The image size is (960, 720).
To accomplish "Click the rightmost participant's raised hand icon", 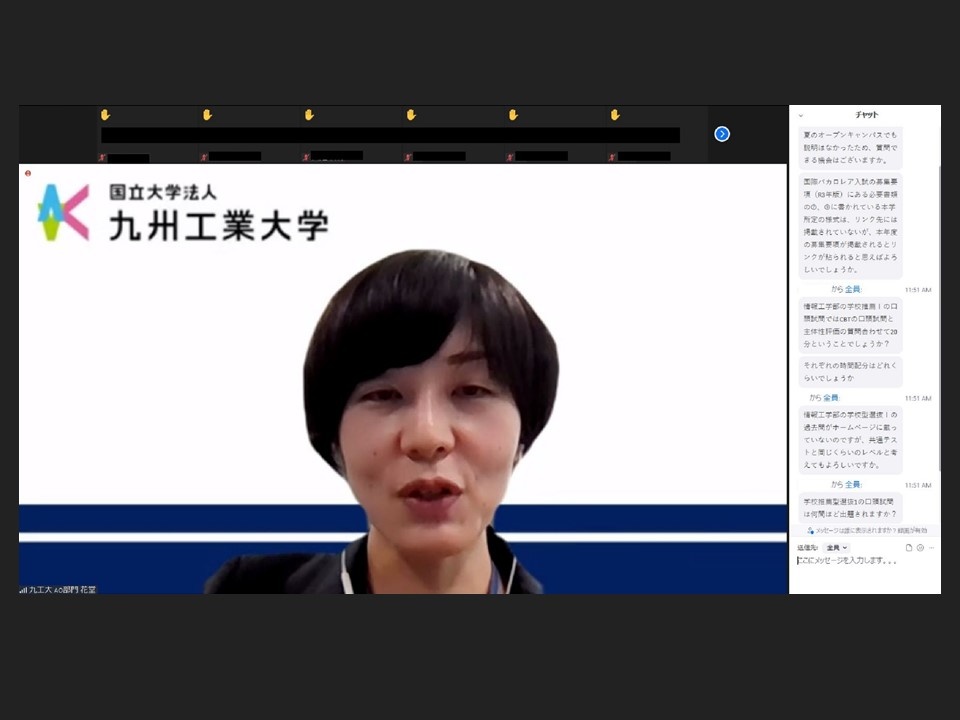I will [615, 115].
